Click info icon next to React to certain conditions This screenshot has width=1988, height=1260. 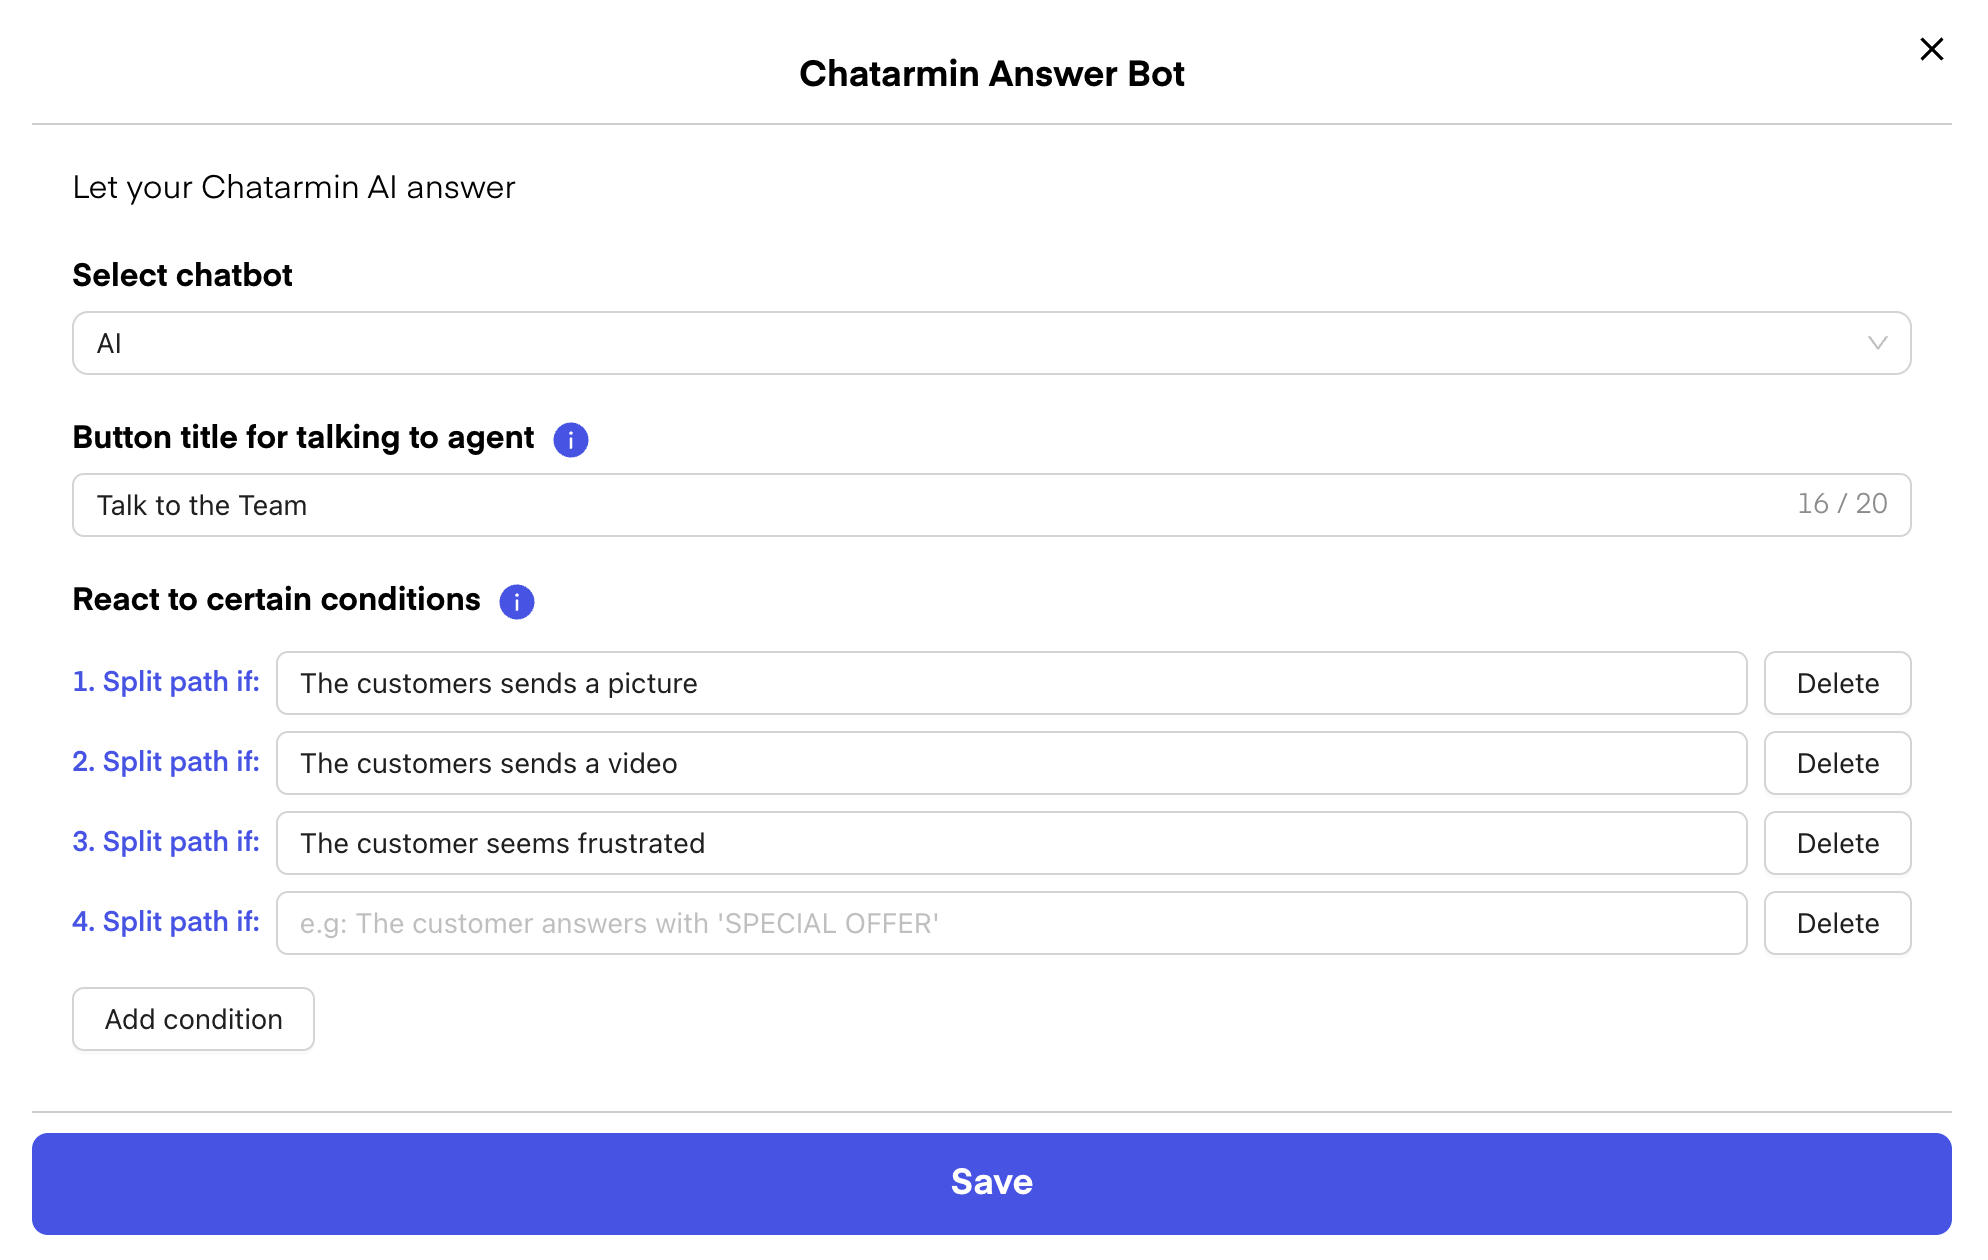[517, 602]
